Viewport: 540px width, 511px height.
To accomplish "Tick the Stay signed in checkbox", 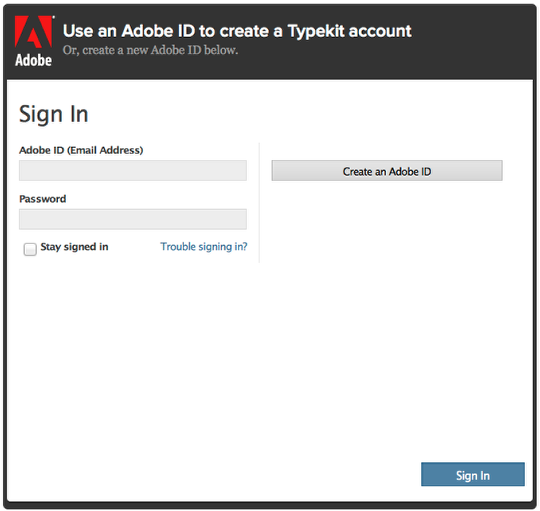I will pos(30,249).
